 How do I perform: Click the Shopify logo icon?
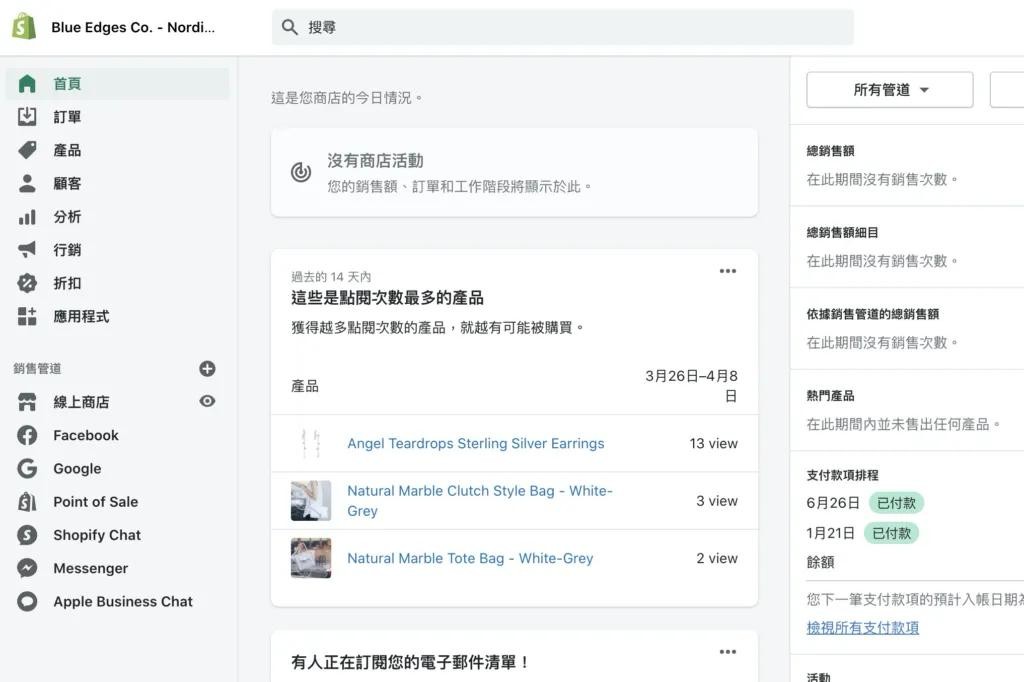point(24,26)
